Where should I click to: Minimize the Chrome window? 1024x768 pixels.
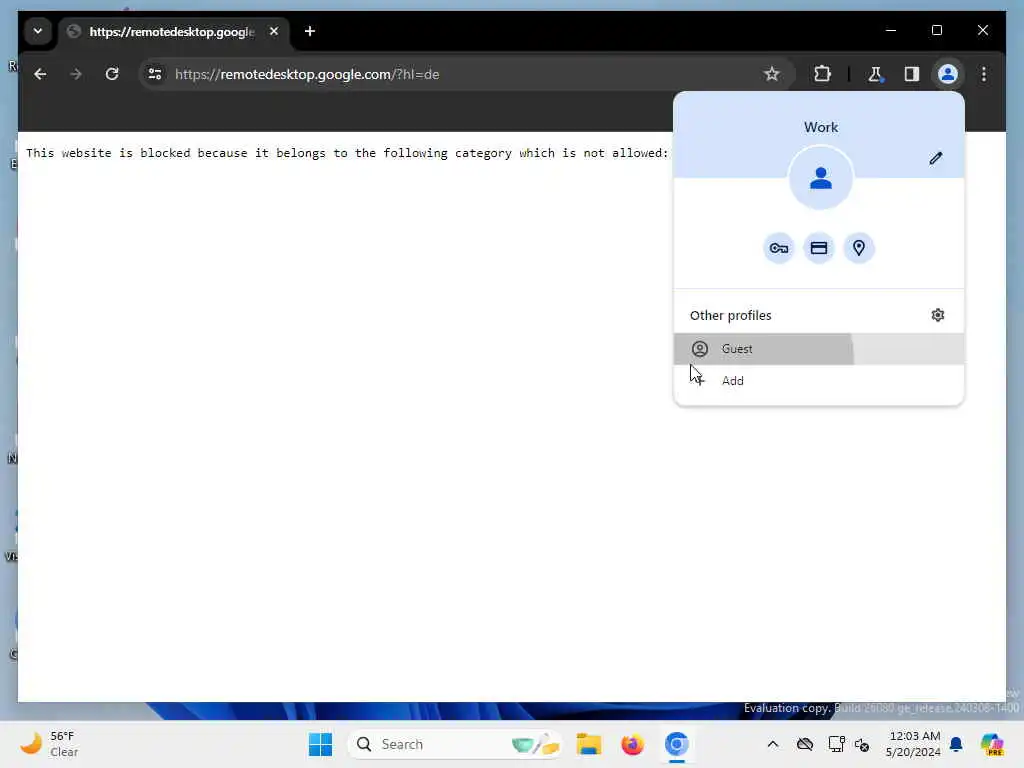coord(891,30)
